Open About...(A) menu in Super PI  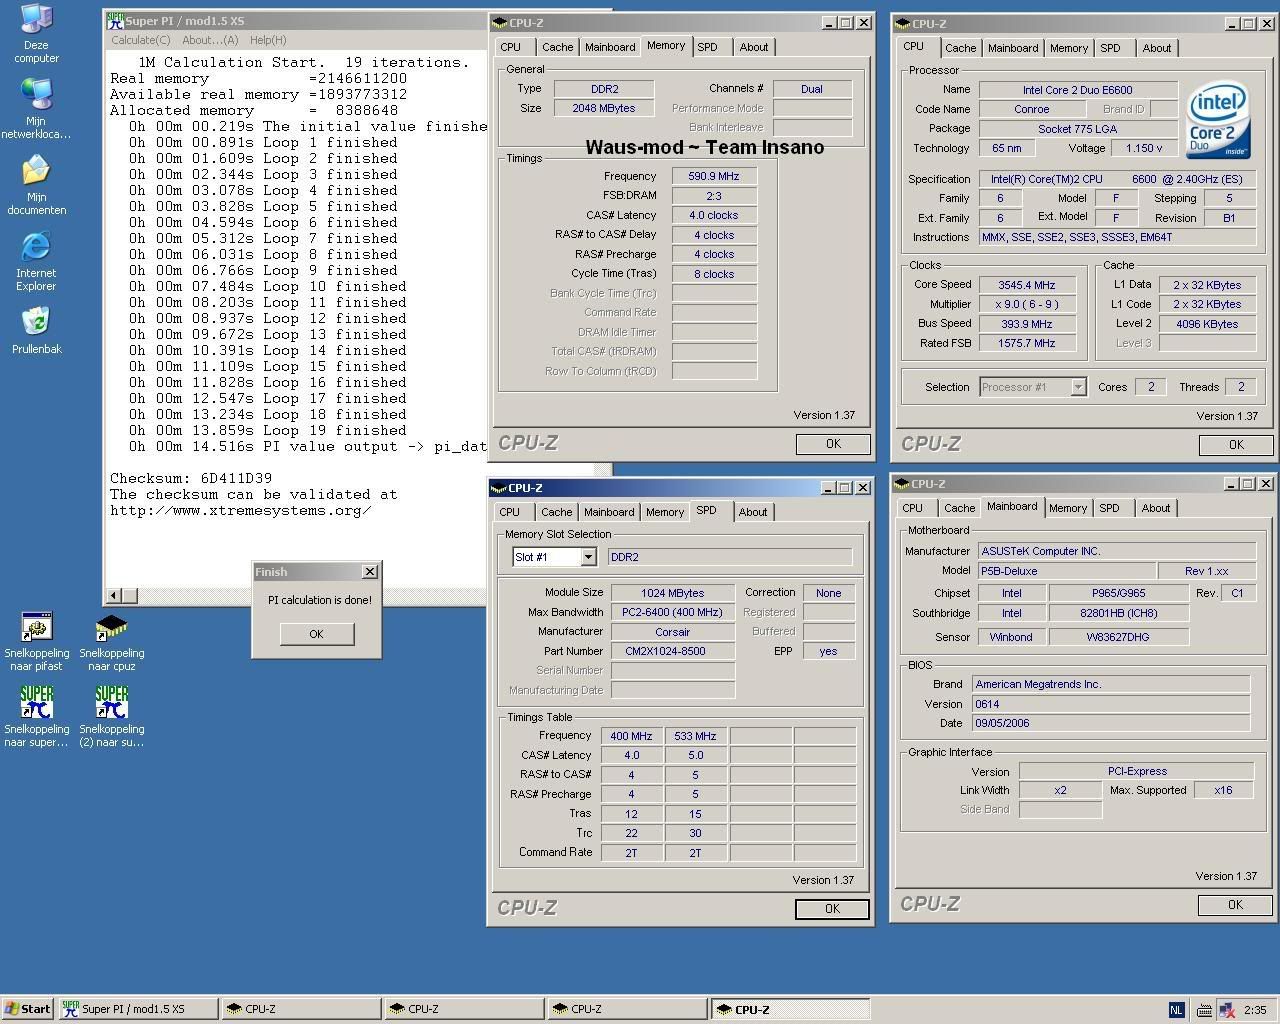pos(210,40)
